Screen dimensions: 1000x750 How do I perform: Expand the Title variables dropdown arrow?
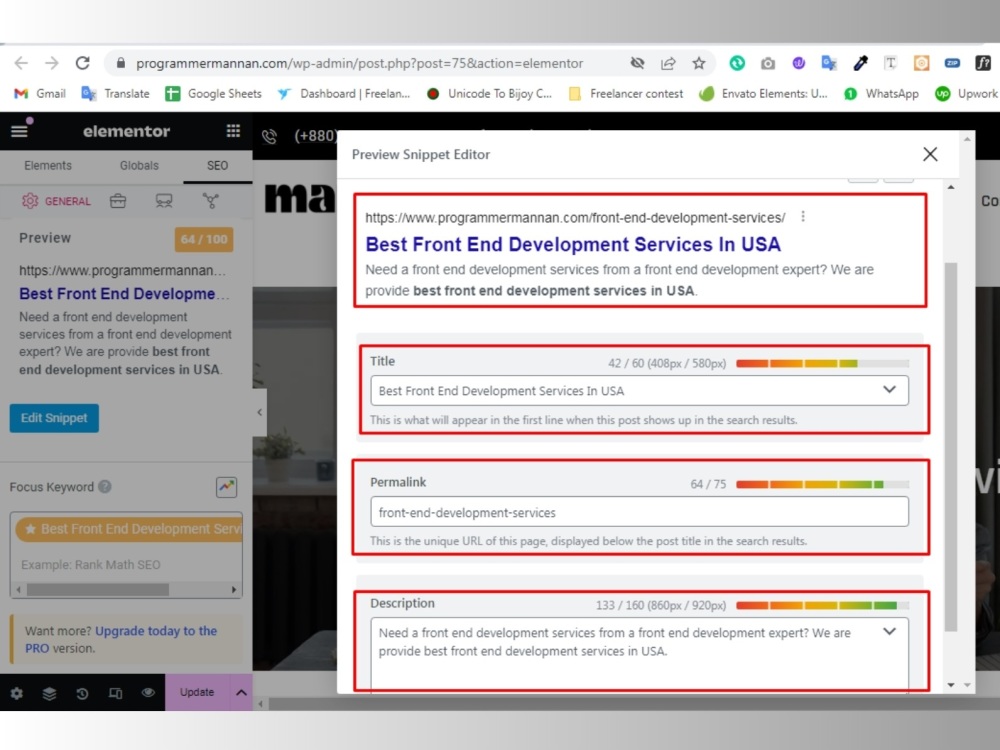(890, 389)
